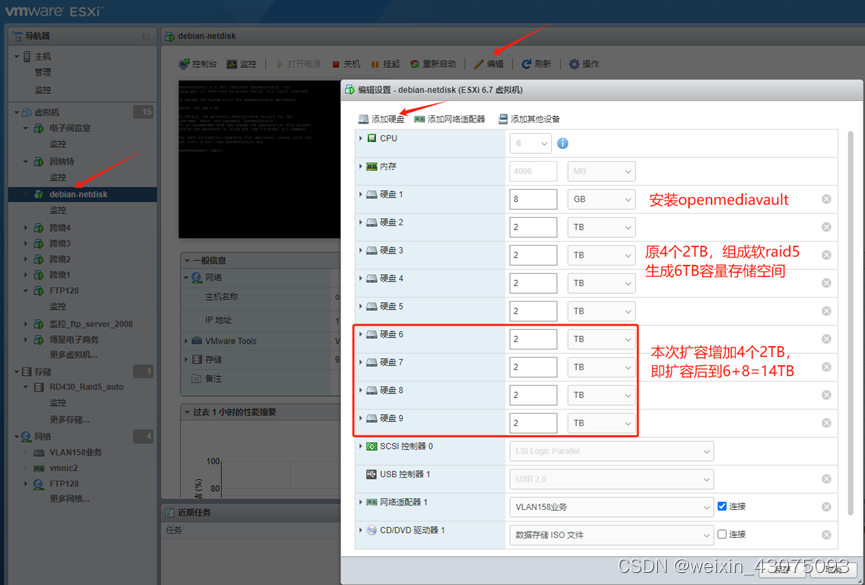Image resolution: width=865 pixels, height=585 pixels.
Task: Toggle CD/DVD drive 1 Connect checkbox
Action: point(722,534)
